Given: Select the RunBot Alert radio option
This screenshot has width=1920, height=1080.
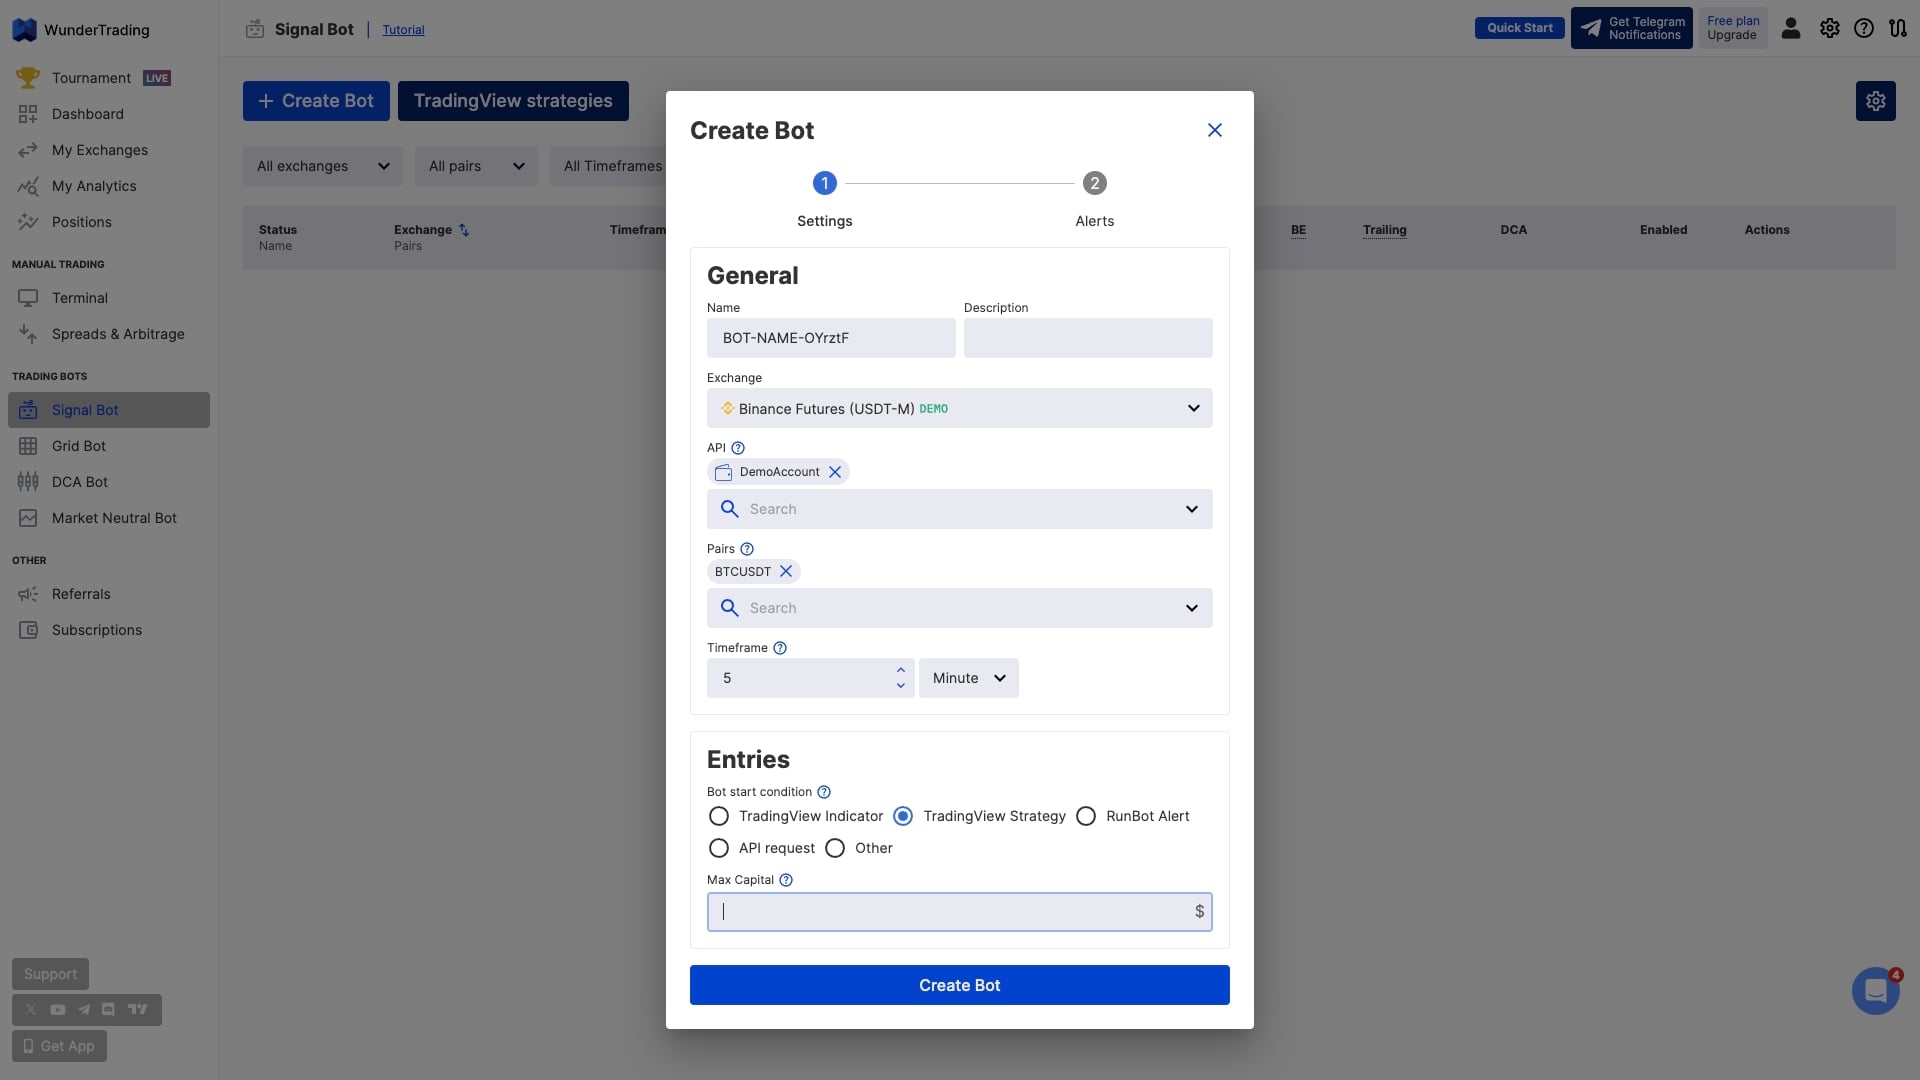Looking at the screenshot, I should tap(1086, 816).
